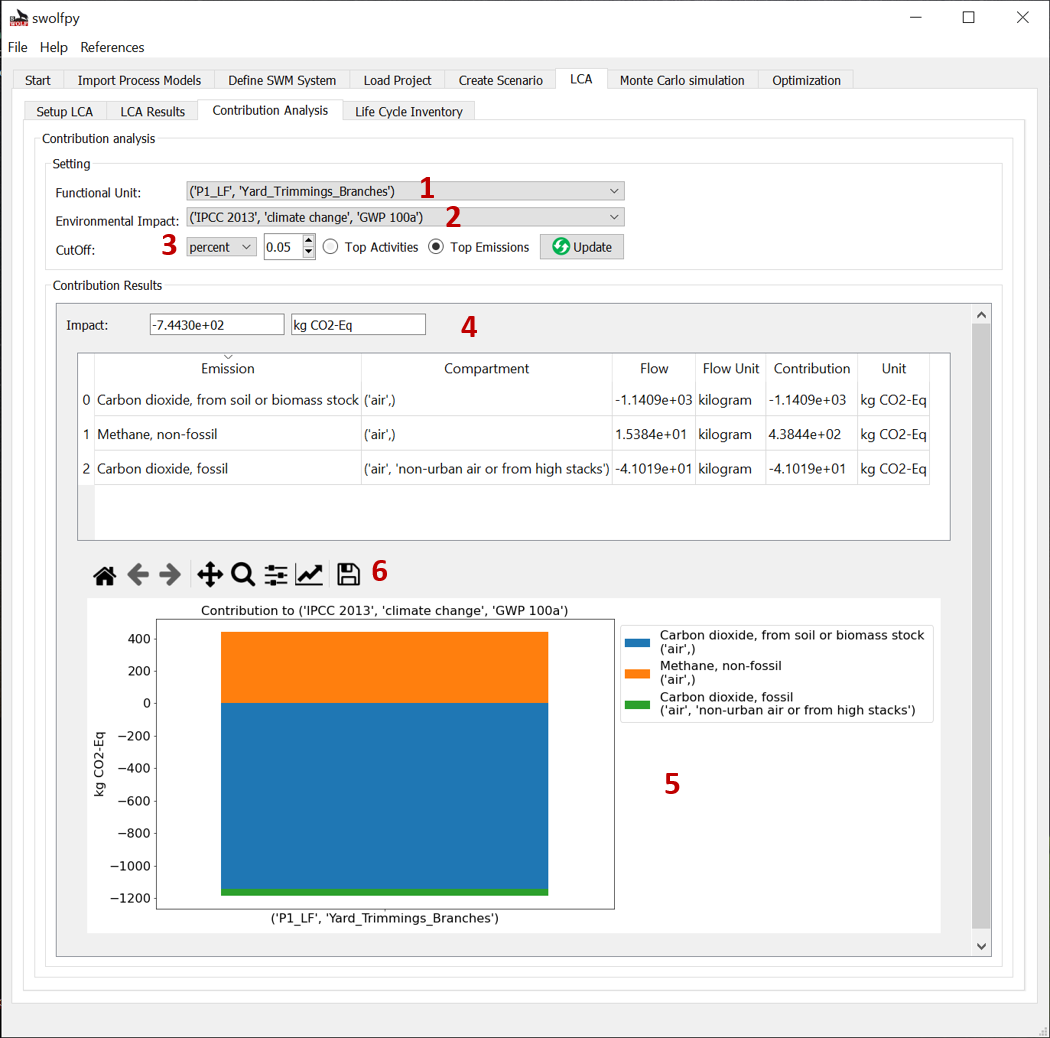The height and width of the screenshot is (1038, 1050).
Task: Click the orange Methane bar segment in chart
Action: coord(384,667)
